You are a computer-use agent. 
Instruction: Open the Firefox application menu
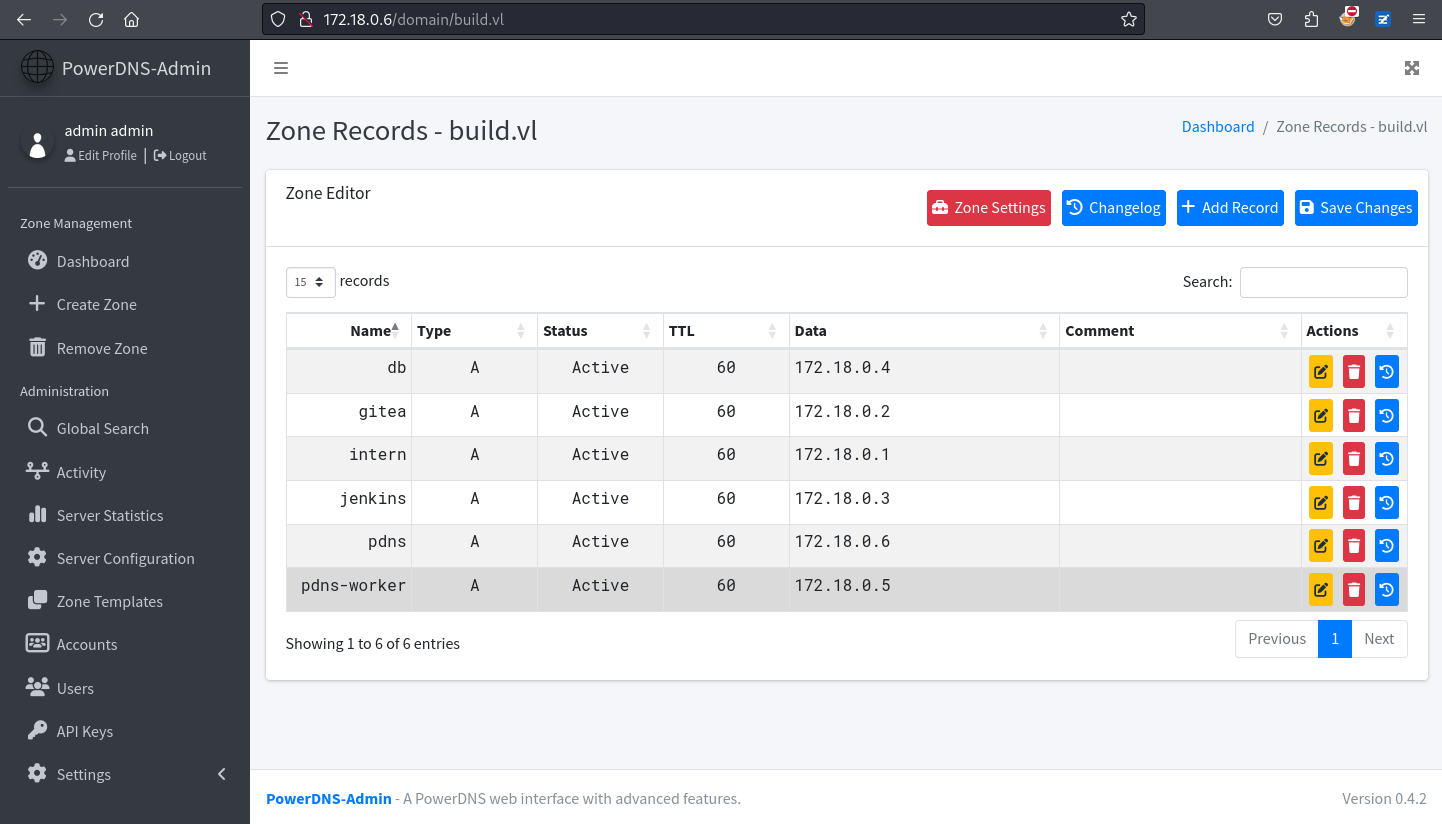coord(1419,19)
